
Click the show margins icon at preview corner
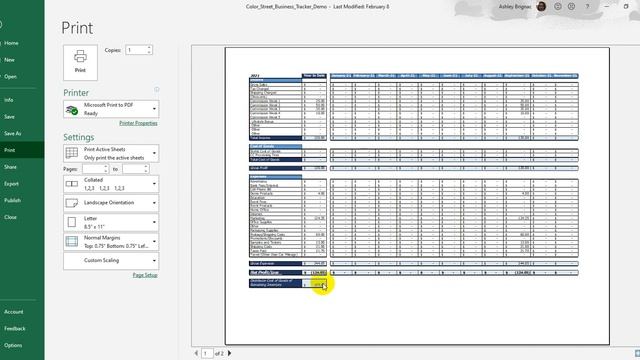coord(637,353)
